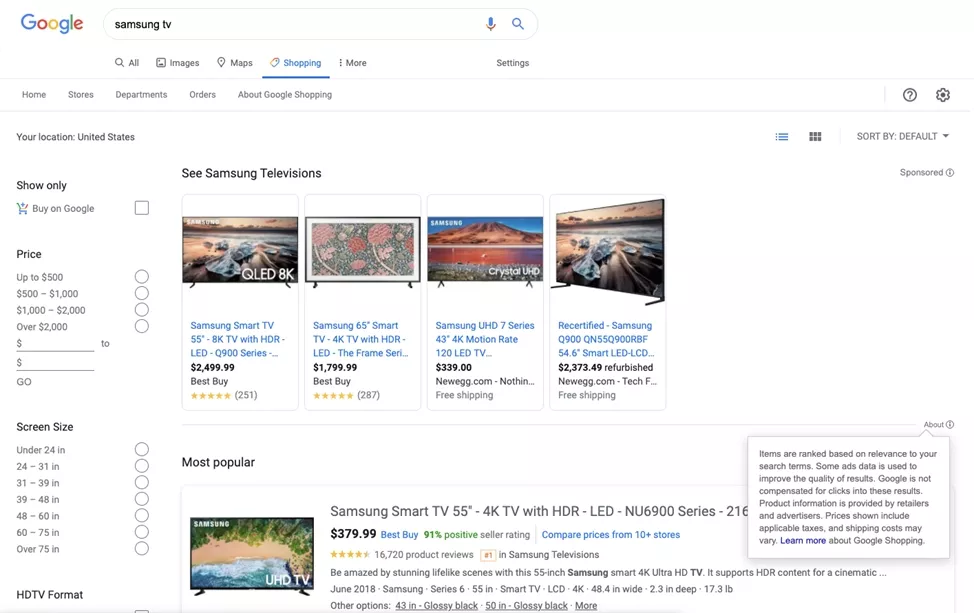Open the Images tab

point(178,63)
